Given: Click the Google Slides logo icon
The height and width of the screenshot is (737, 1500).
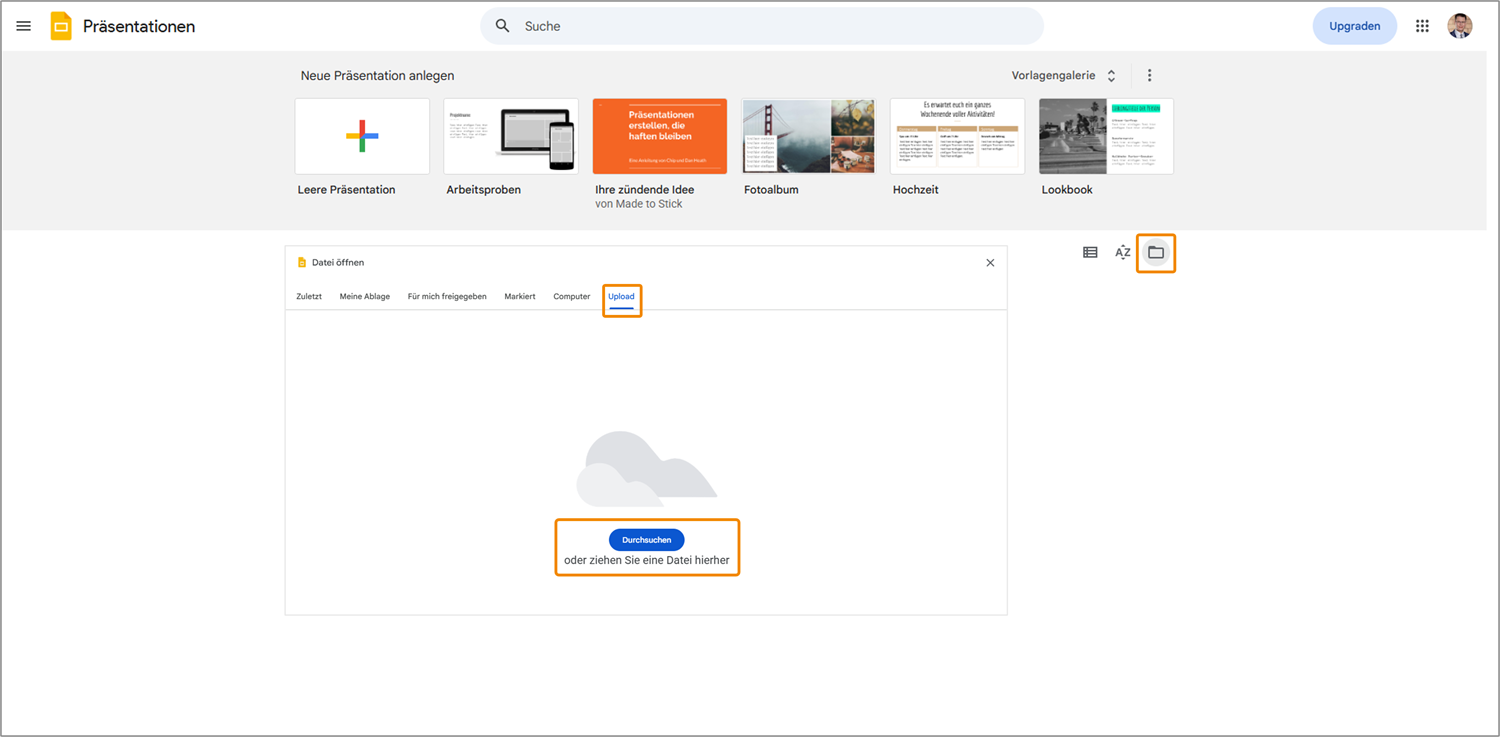Looking at the screenshot, I should (x=61, y=26).
